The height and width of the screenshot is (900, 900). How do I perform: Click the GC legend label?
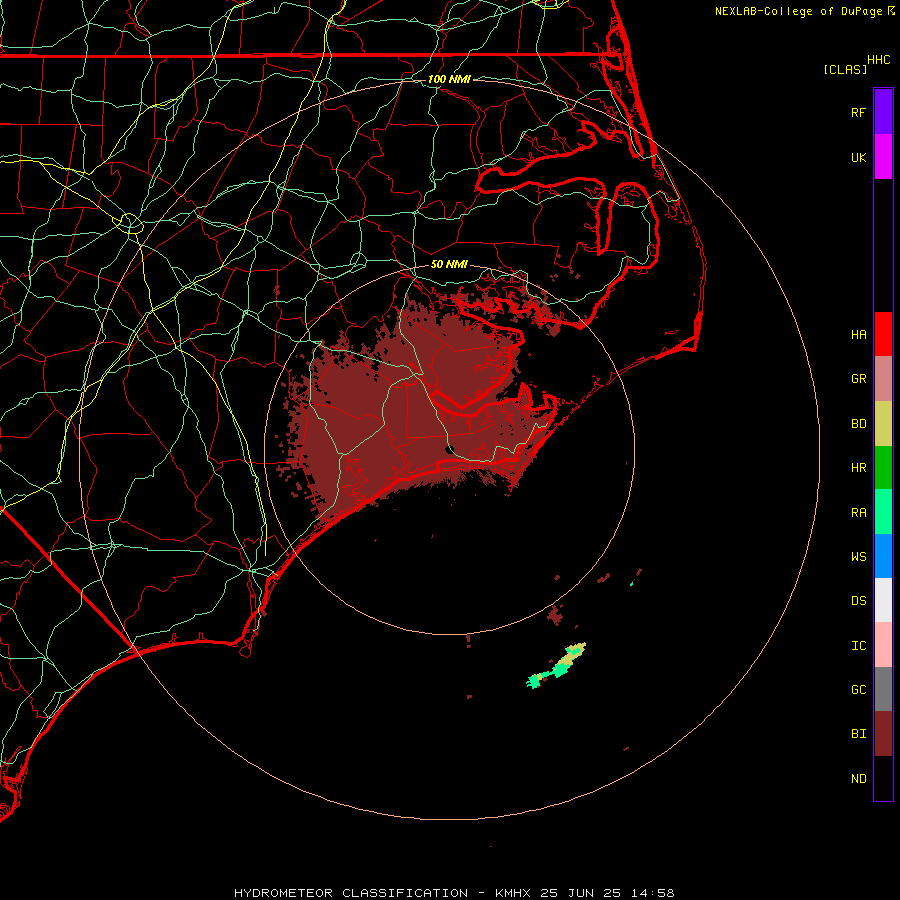tap(858, 689)
